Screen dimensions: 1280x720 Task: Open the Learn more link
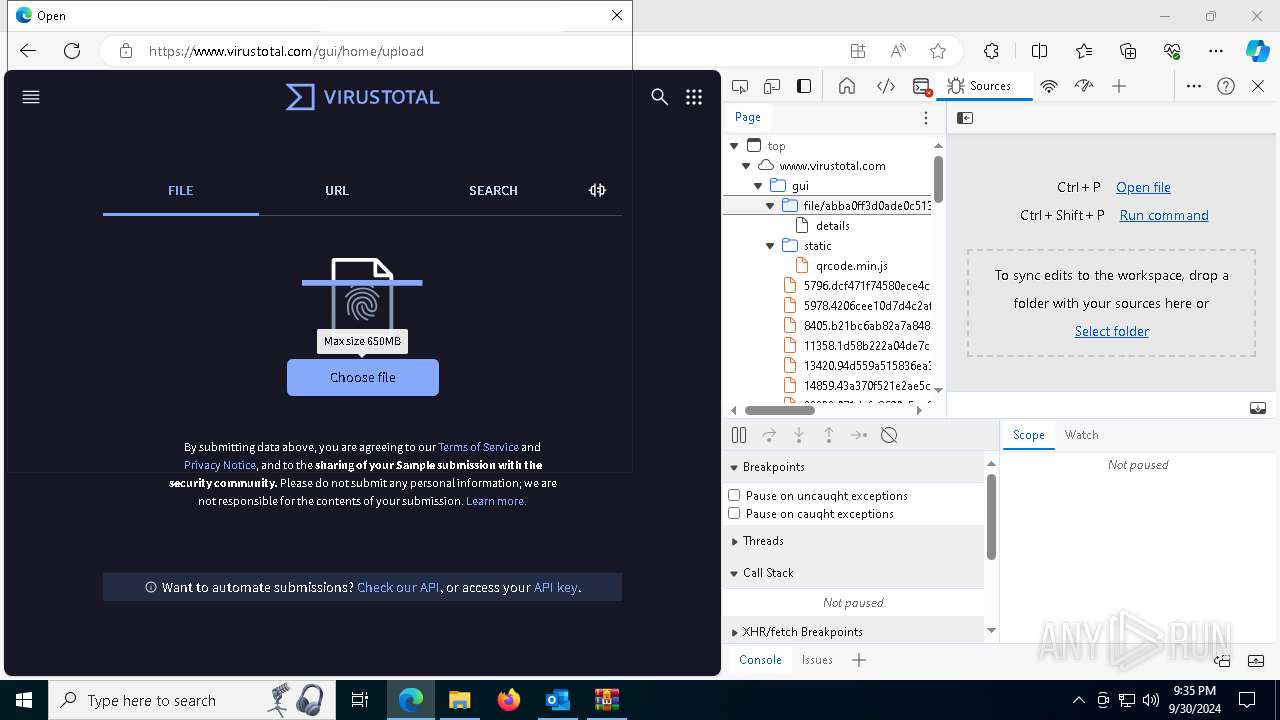coord(496,501)
